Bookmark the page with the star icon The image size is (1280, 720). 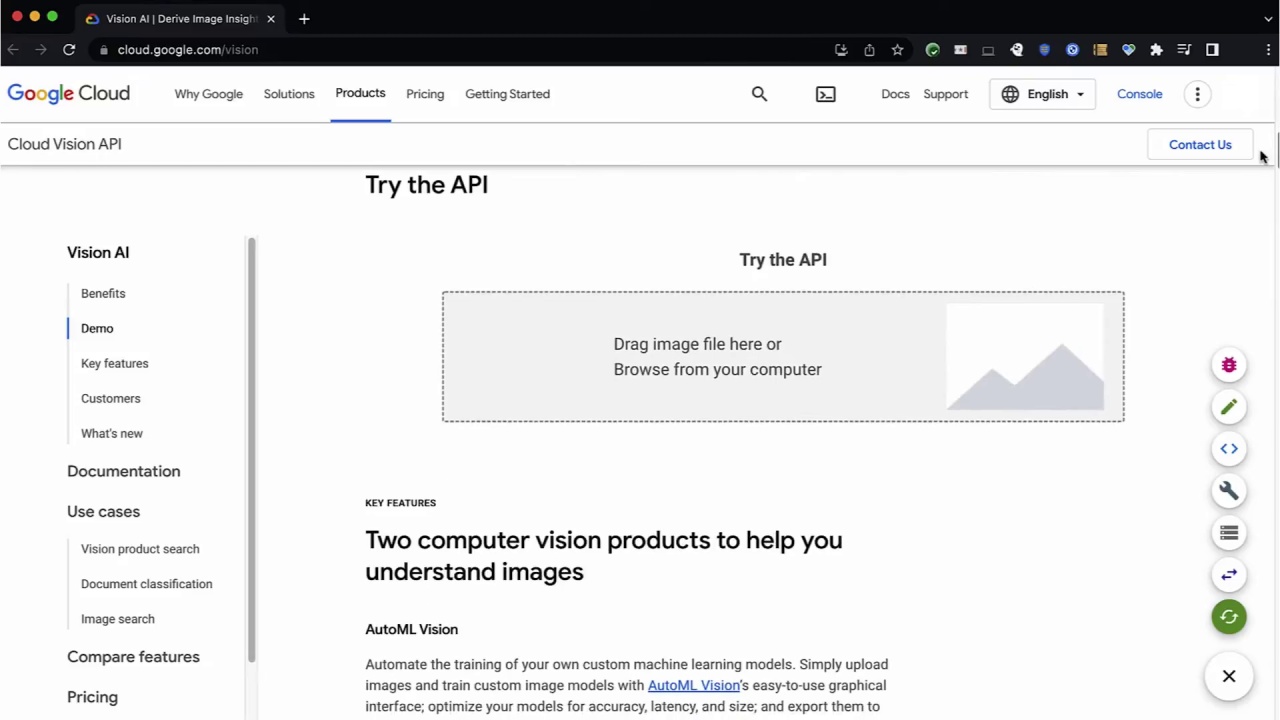click(x=897, y=49)
